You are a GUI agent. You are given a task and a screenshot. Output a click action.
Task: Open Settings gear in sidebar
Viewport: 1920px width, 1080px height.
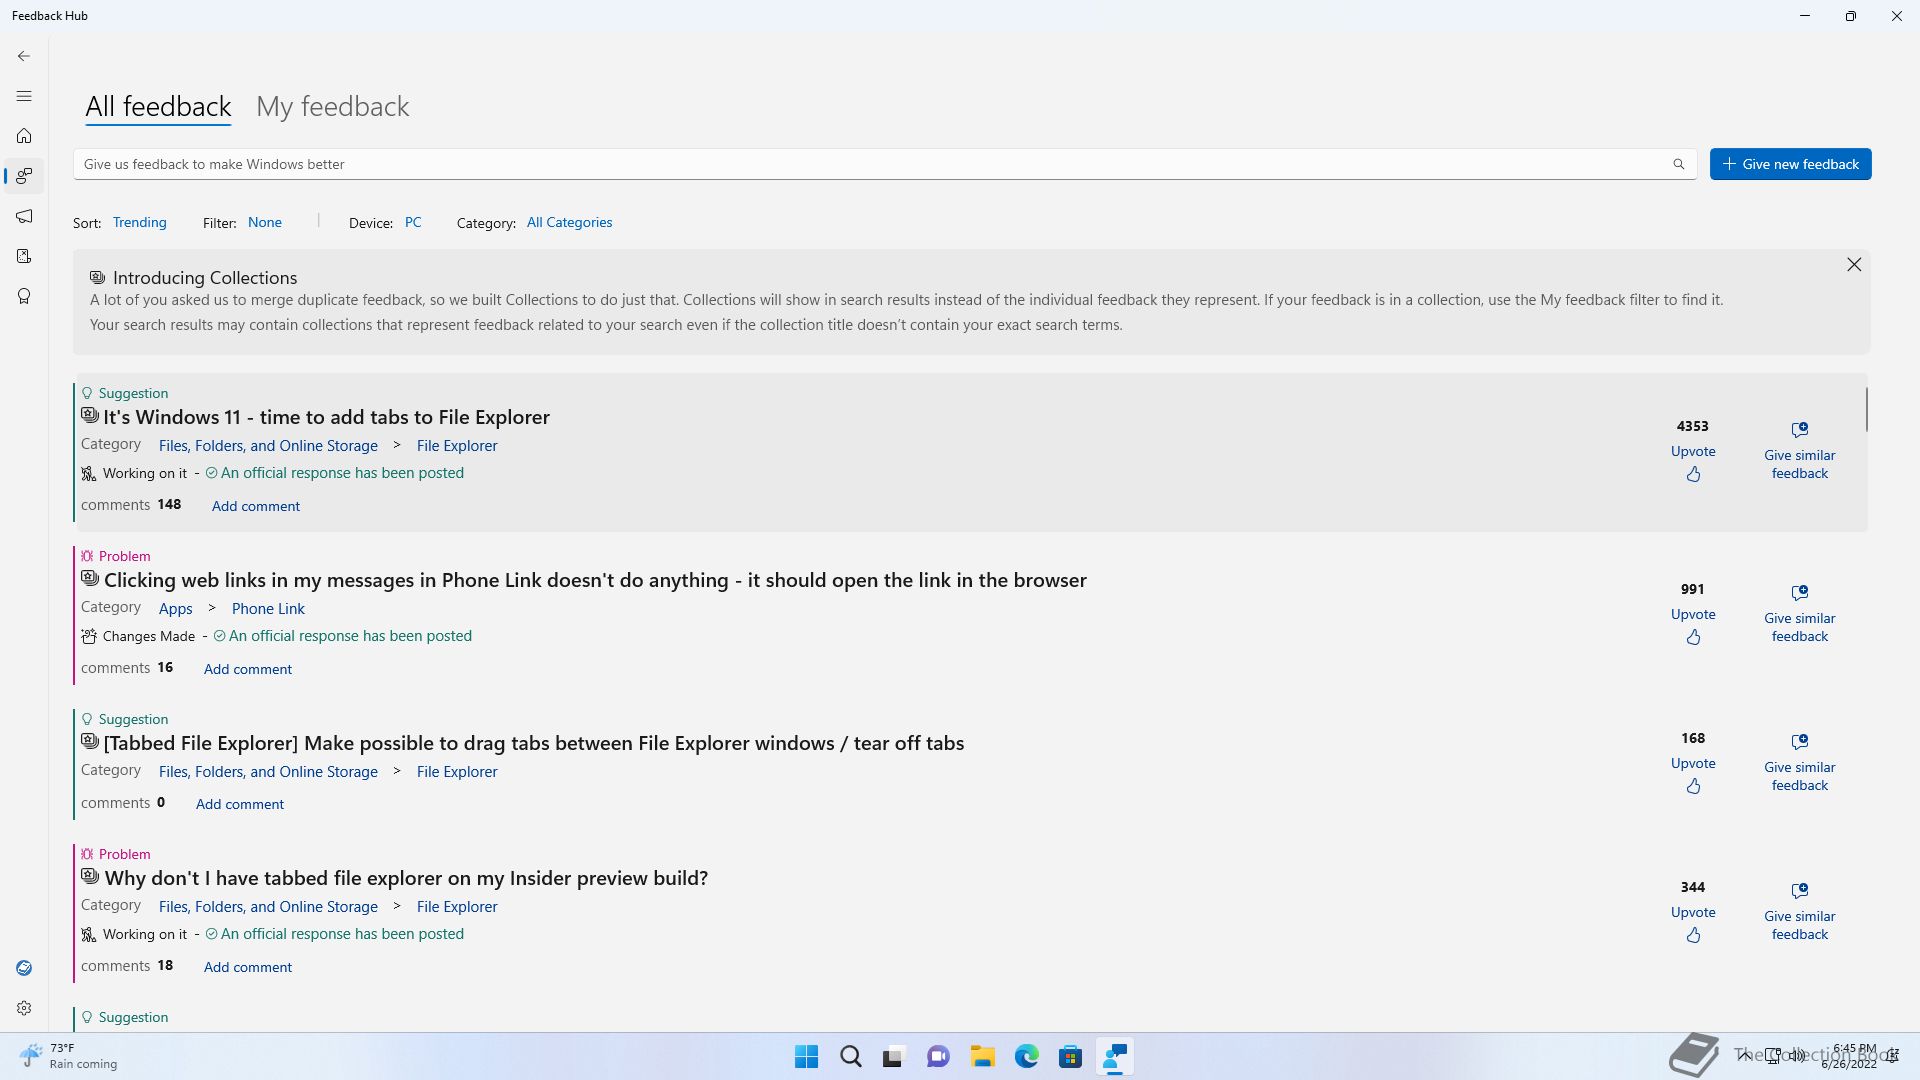[24, 1008]
